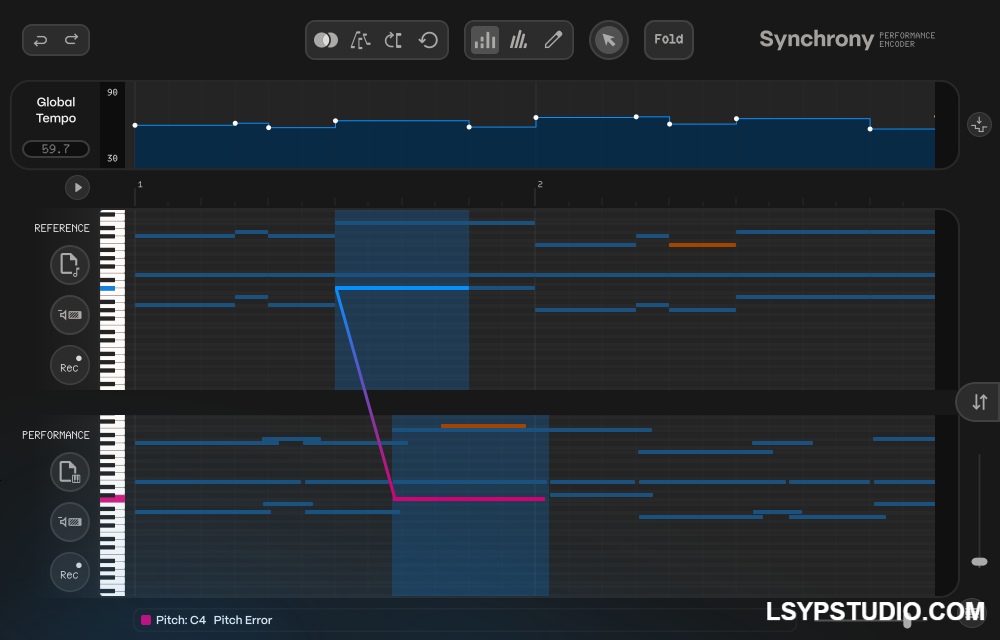Click the redo arrow control
Image resolution: width=1000 pixels, height=640 pixels.
70,40
